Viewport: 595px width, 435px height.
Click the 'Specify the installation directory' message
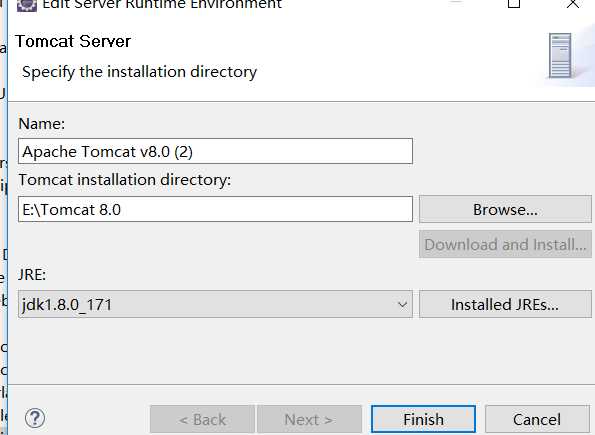click(139, 72)
